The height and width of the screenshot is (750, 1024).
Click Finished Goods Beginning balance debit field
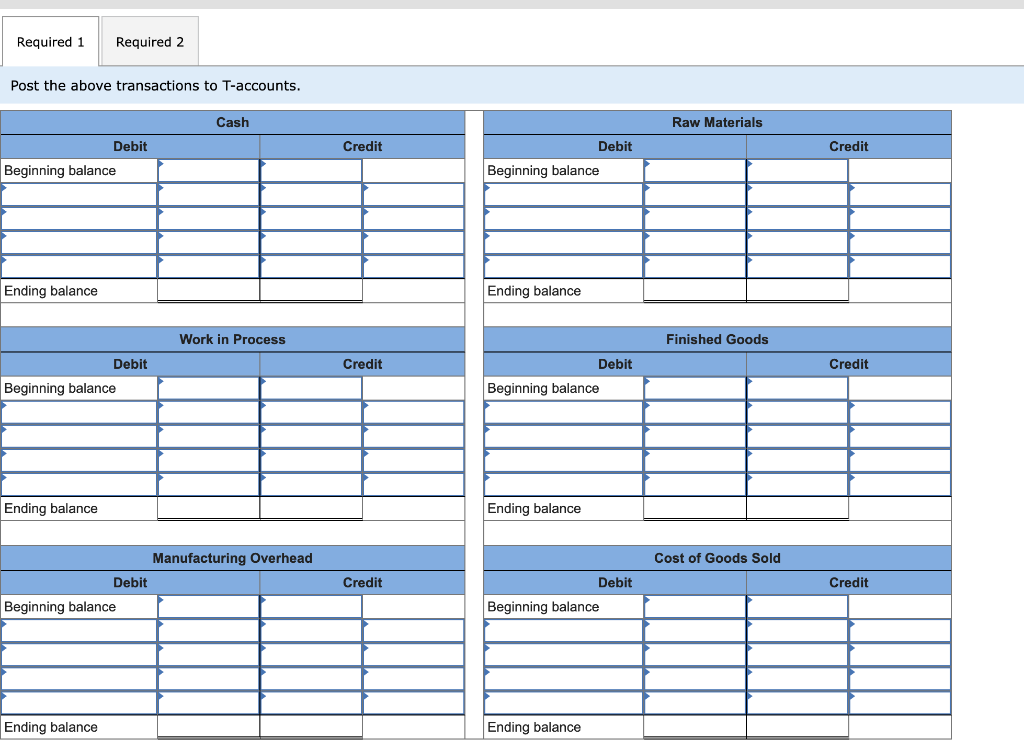[x=695, y=388]
